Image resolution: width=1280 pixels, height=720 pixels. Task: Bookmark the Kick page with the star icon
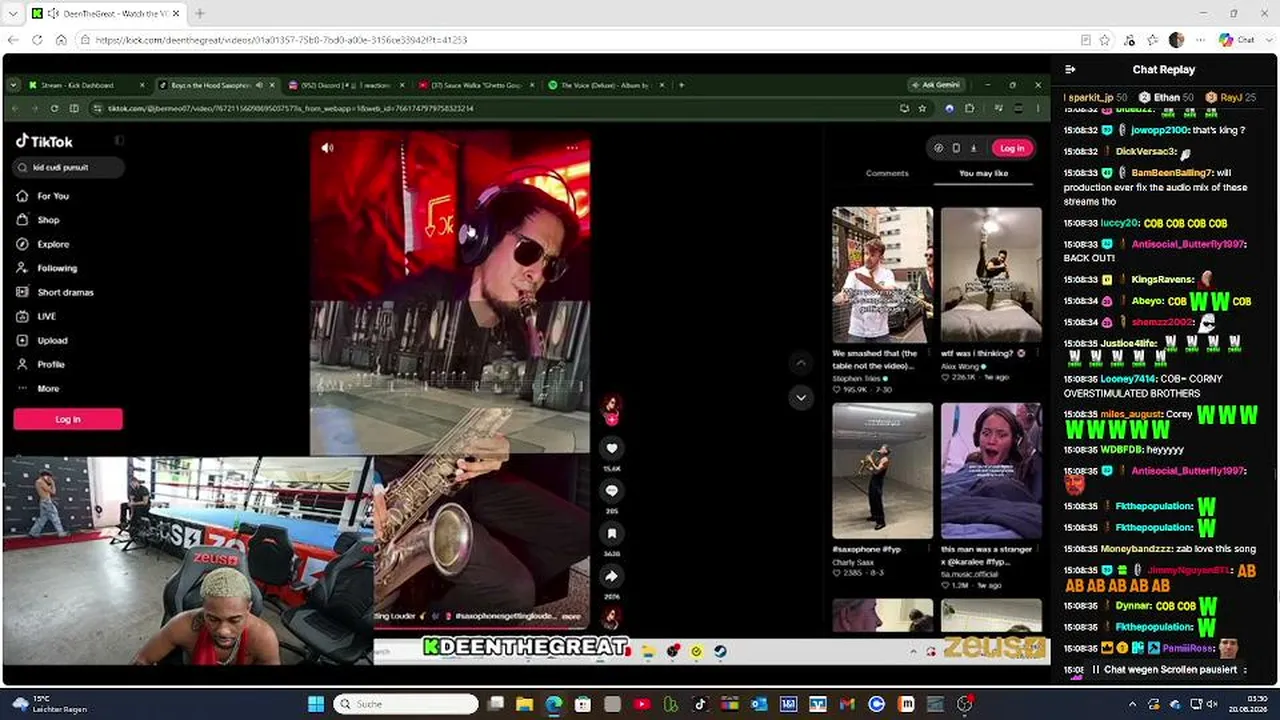(1105, 40)
